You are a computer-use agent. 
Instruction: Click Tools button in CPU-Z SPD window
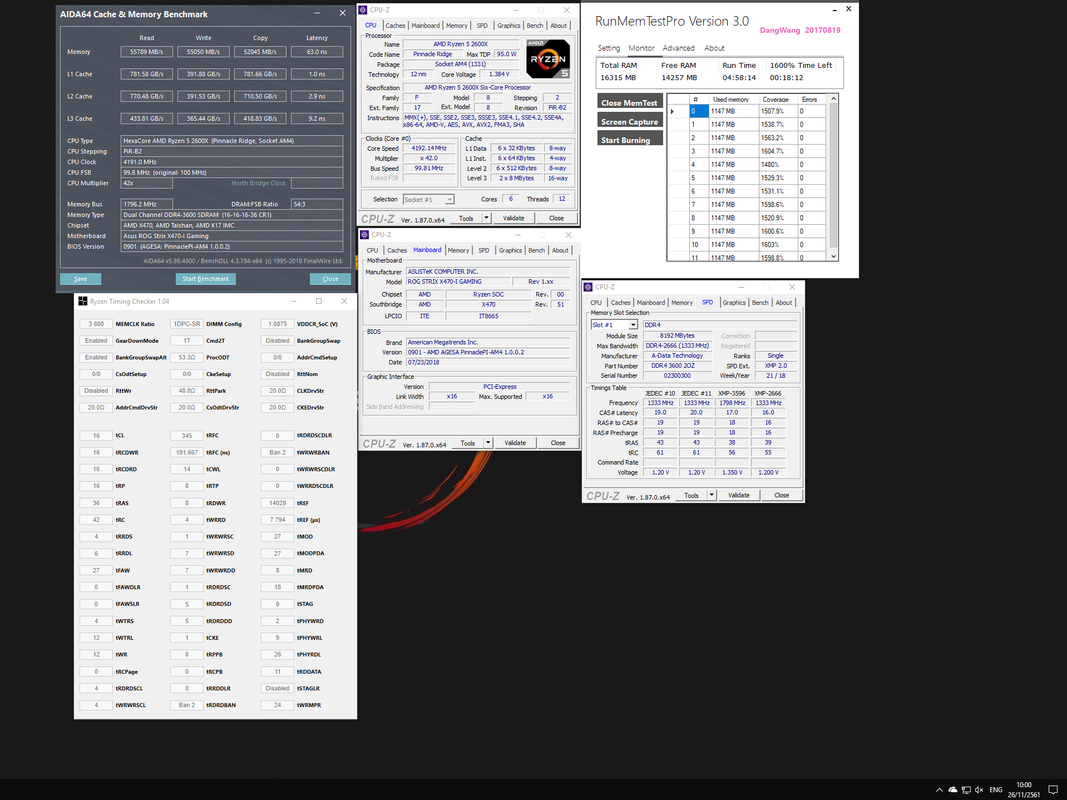point(691,495)
